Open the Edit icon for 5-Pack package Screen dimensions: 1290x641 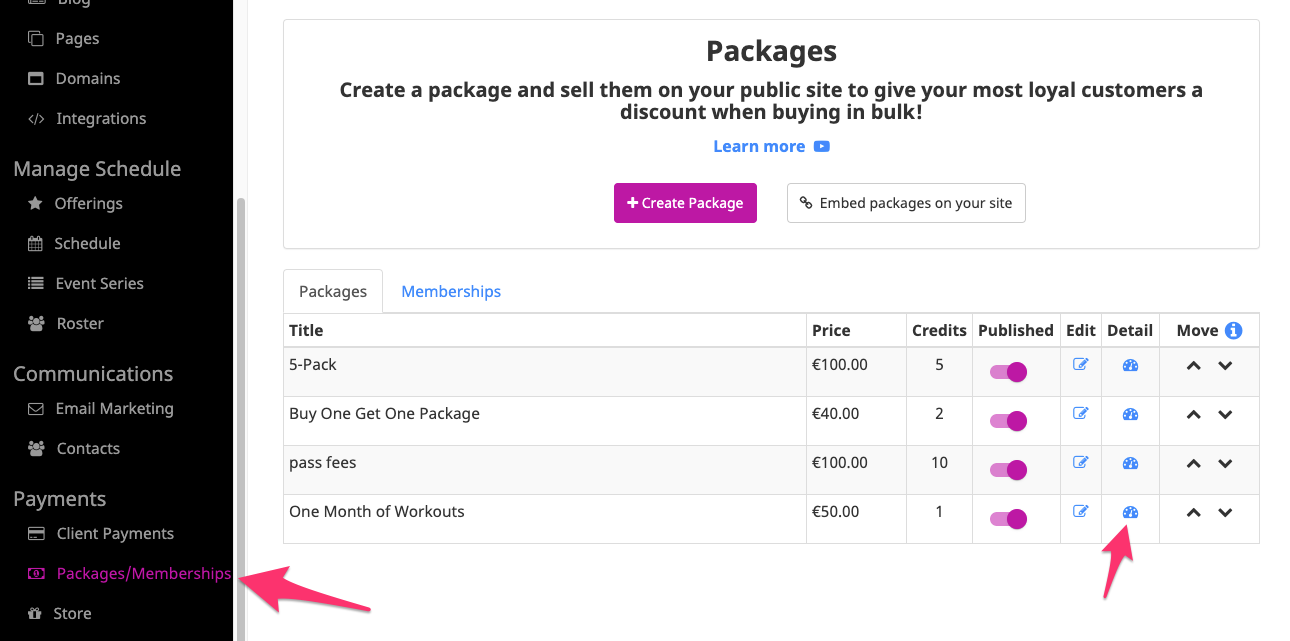1080,365
